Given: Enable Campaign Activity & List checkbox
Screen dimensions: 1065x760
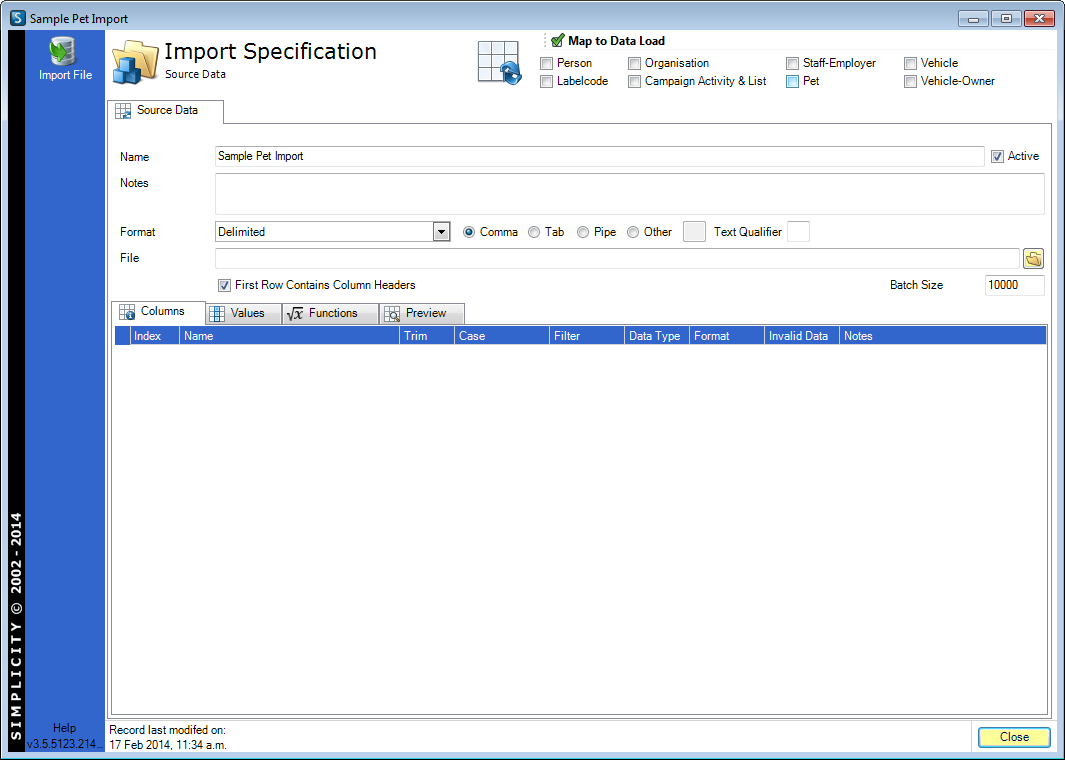Looking at the screenshot, I should click(x=634, y=82).
